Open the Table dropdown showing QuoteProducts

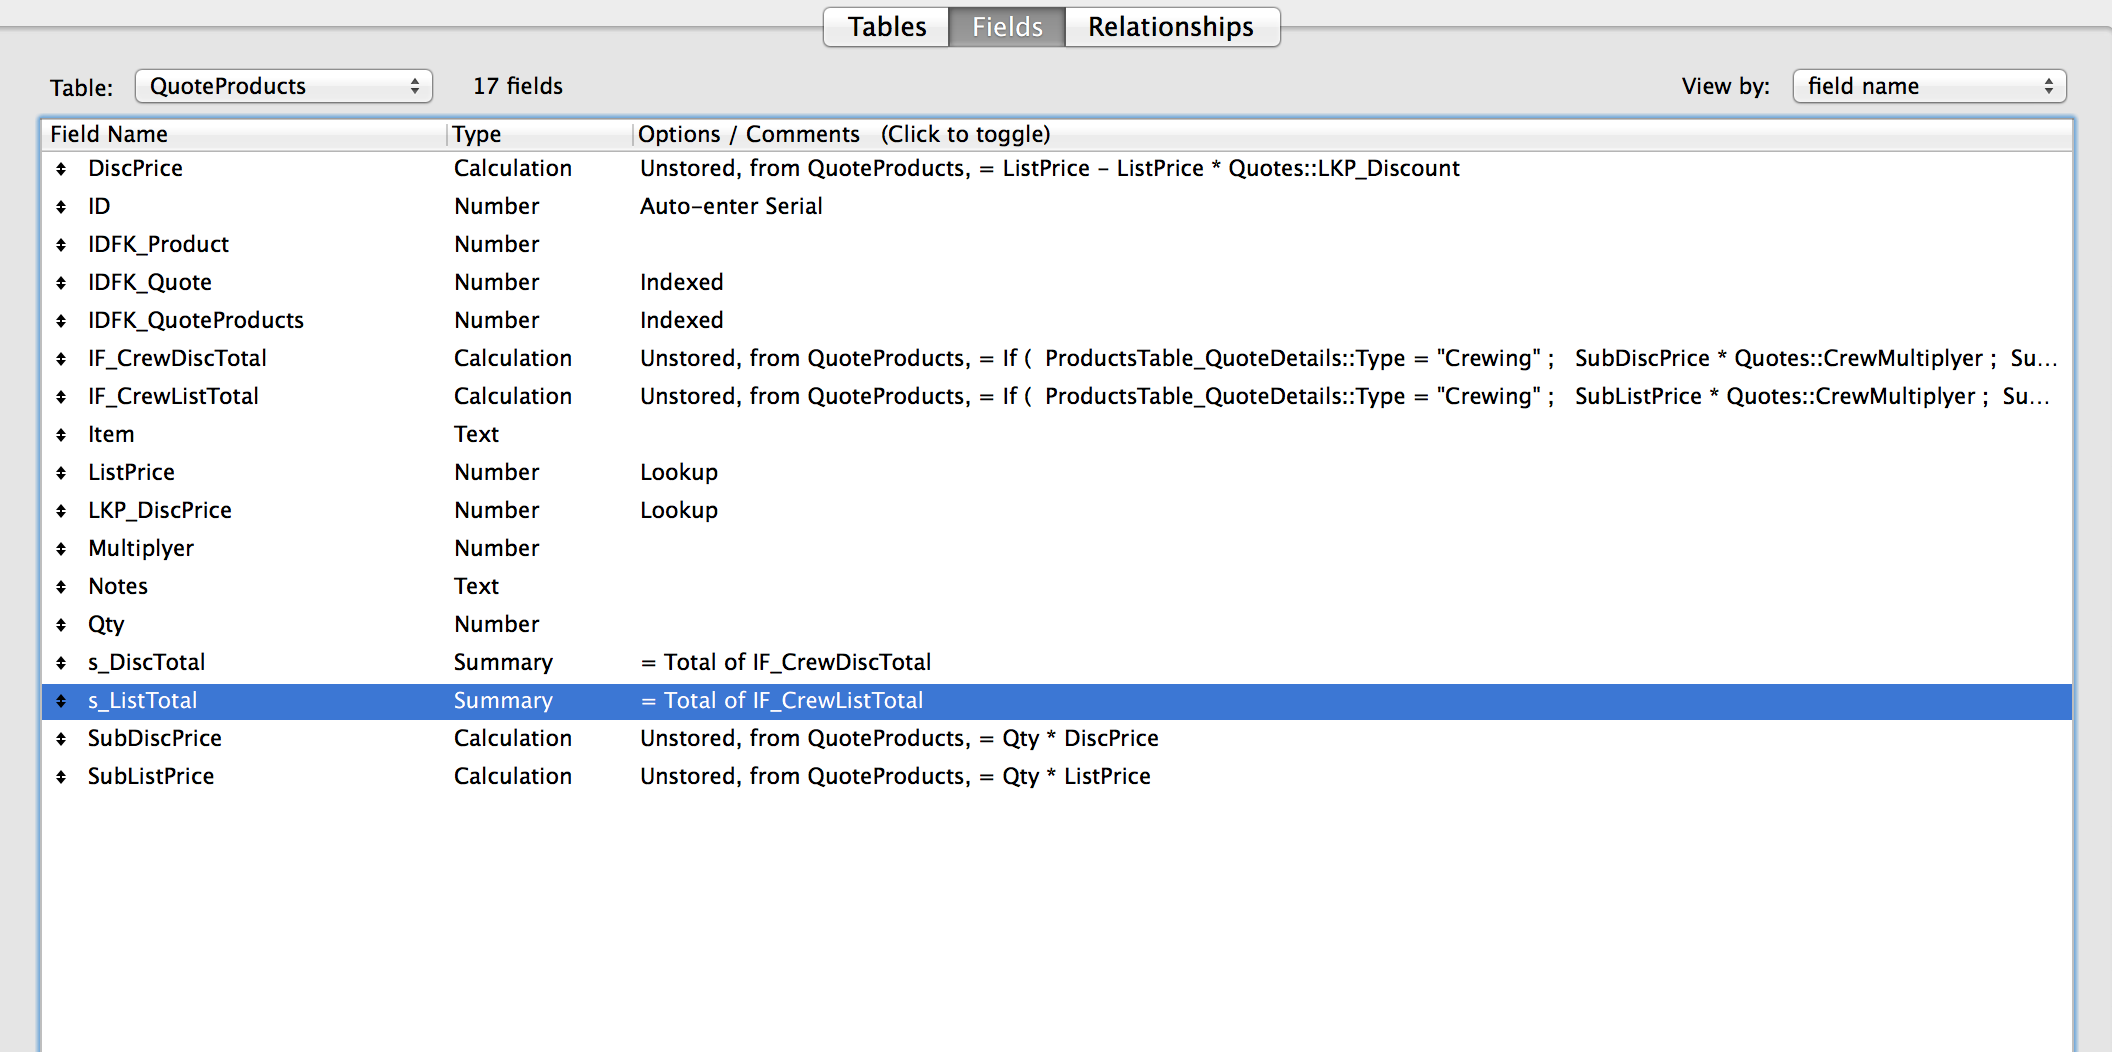coord(284,86)
